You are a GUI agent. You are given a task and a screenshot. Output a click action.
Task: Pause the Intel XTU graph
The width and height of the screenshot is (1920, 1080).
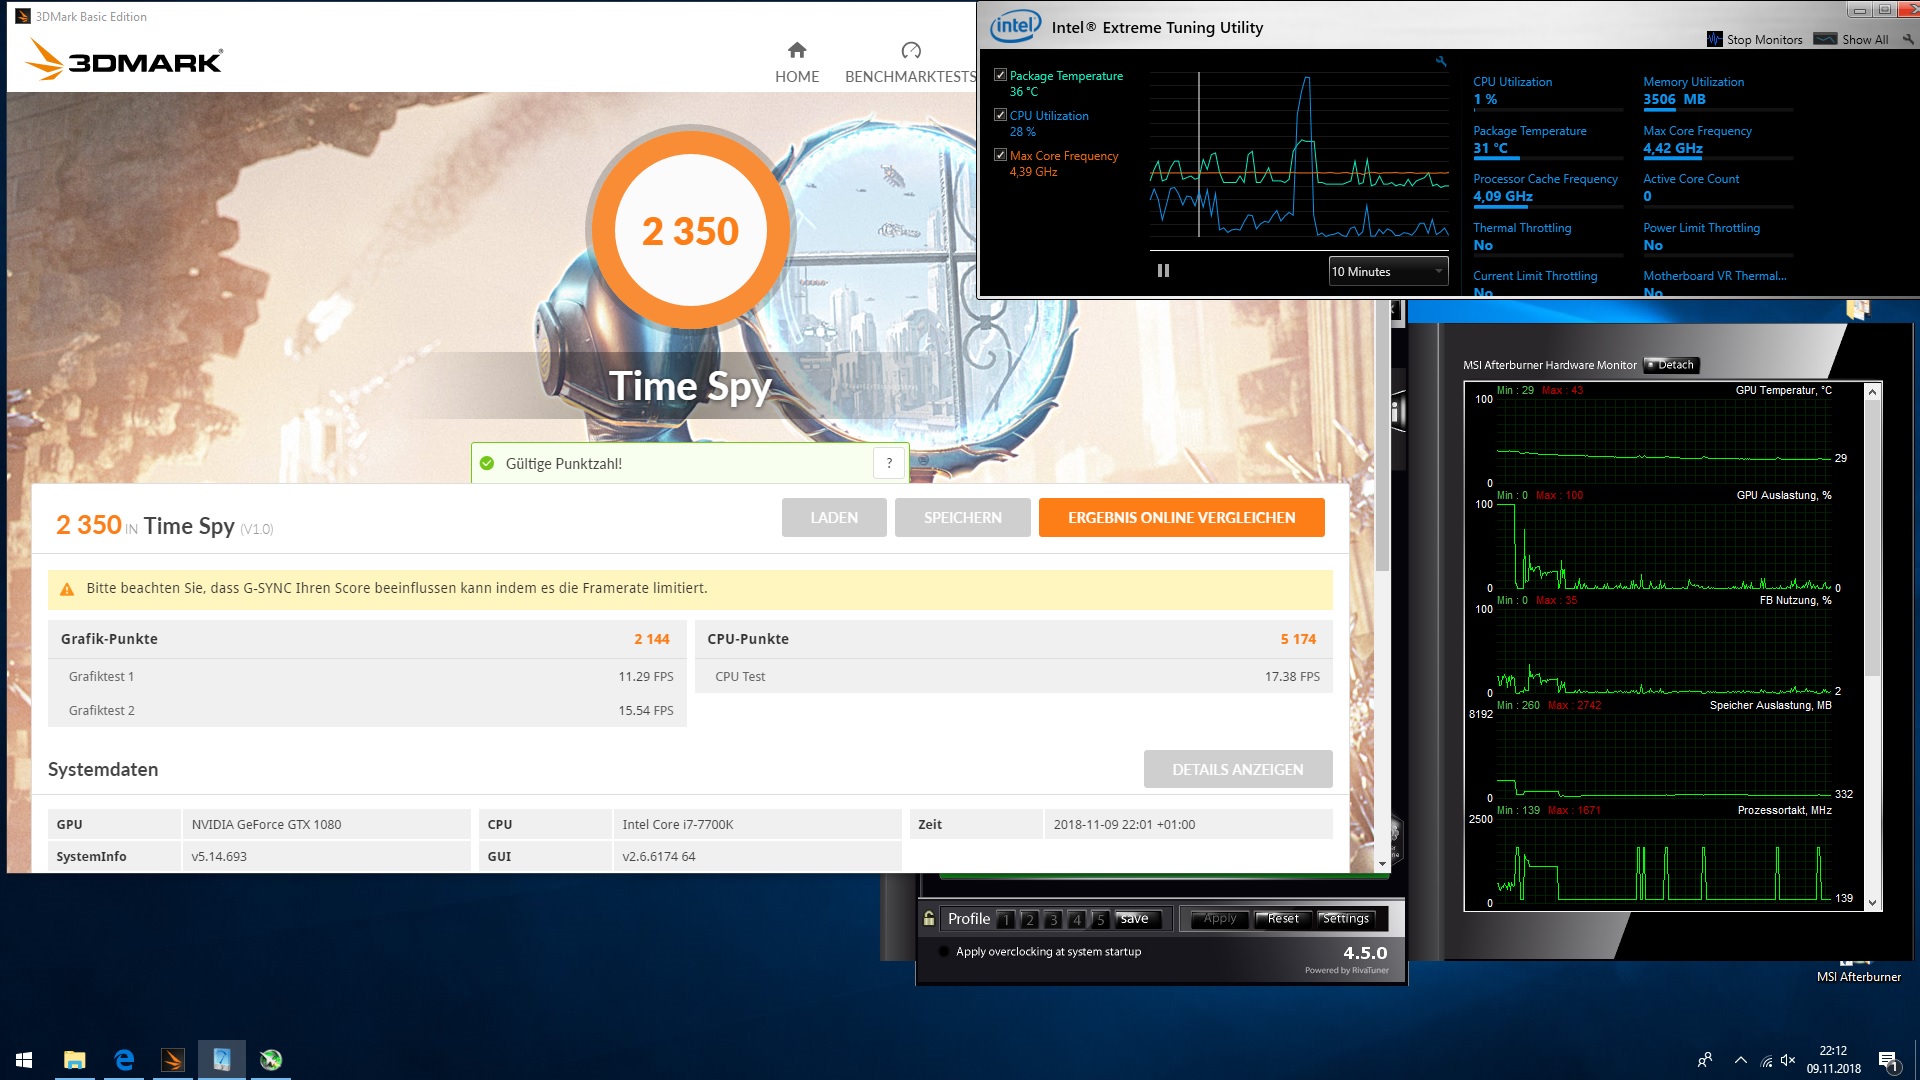1163,271
